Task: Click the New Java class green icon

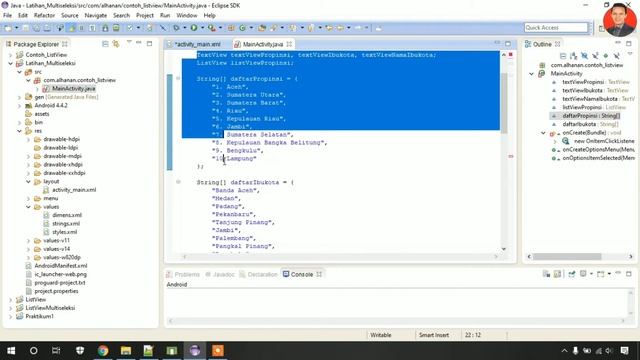Action: pos(242,28)
